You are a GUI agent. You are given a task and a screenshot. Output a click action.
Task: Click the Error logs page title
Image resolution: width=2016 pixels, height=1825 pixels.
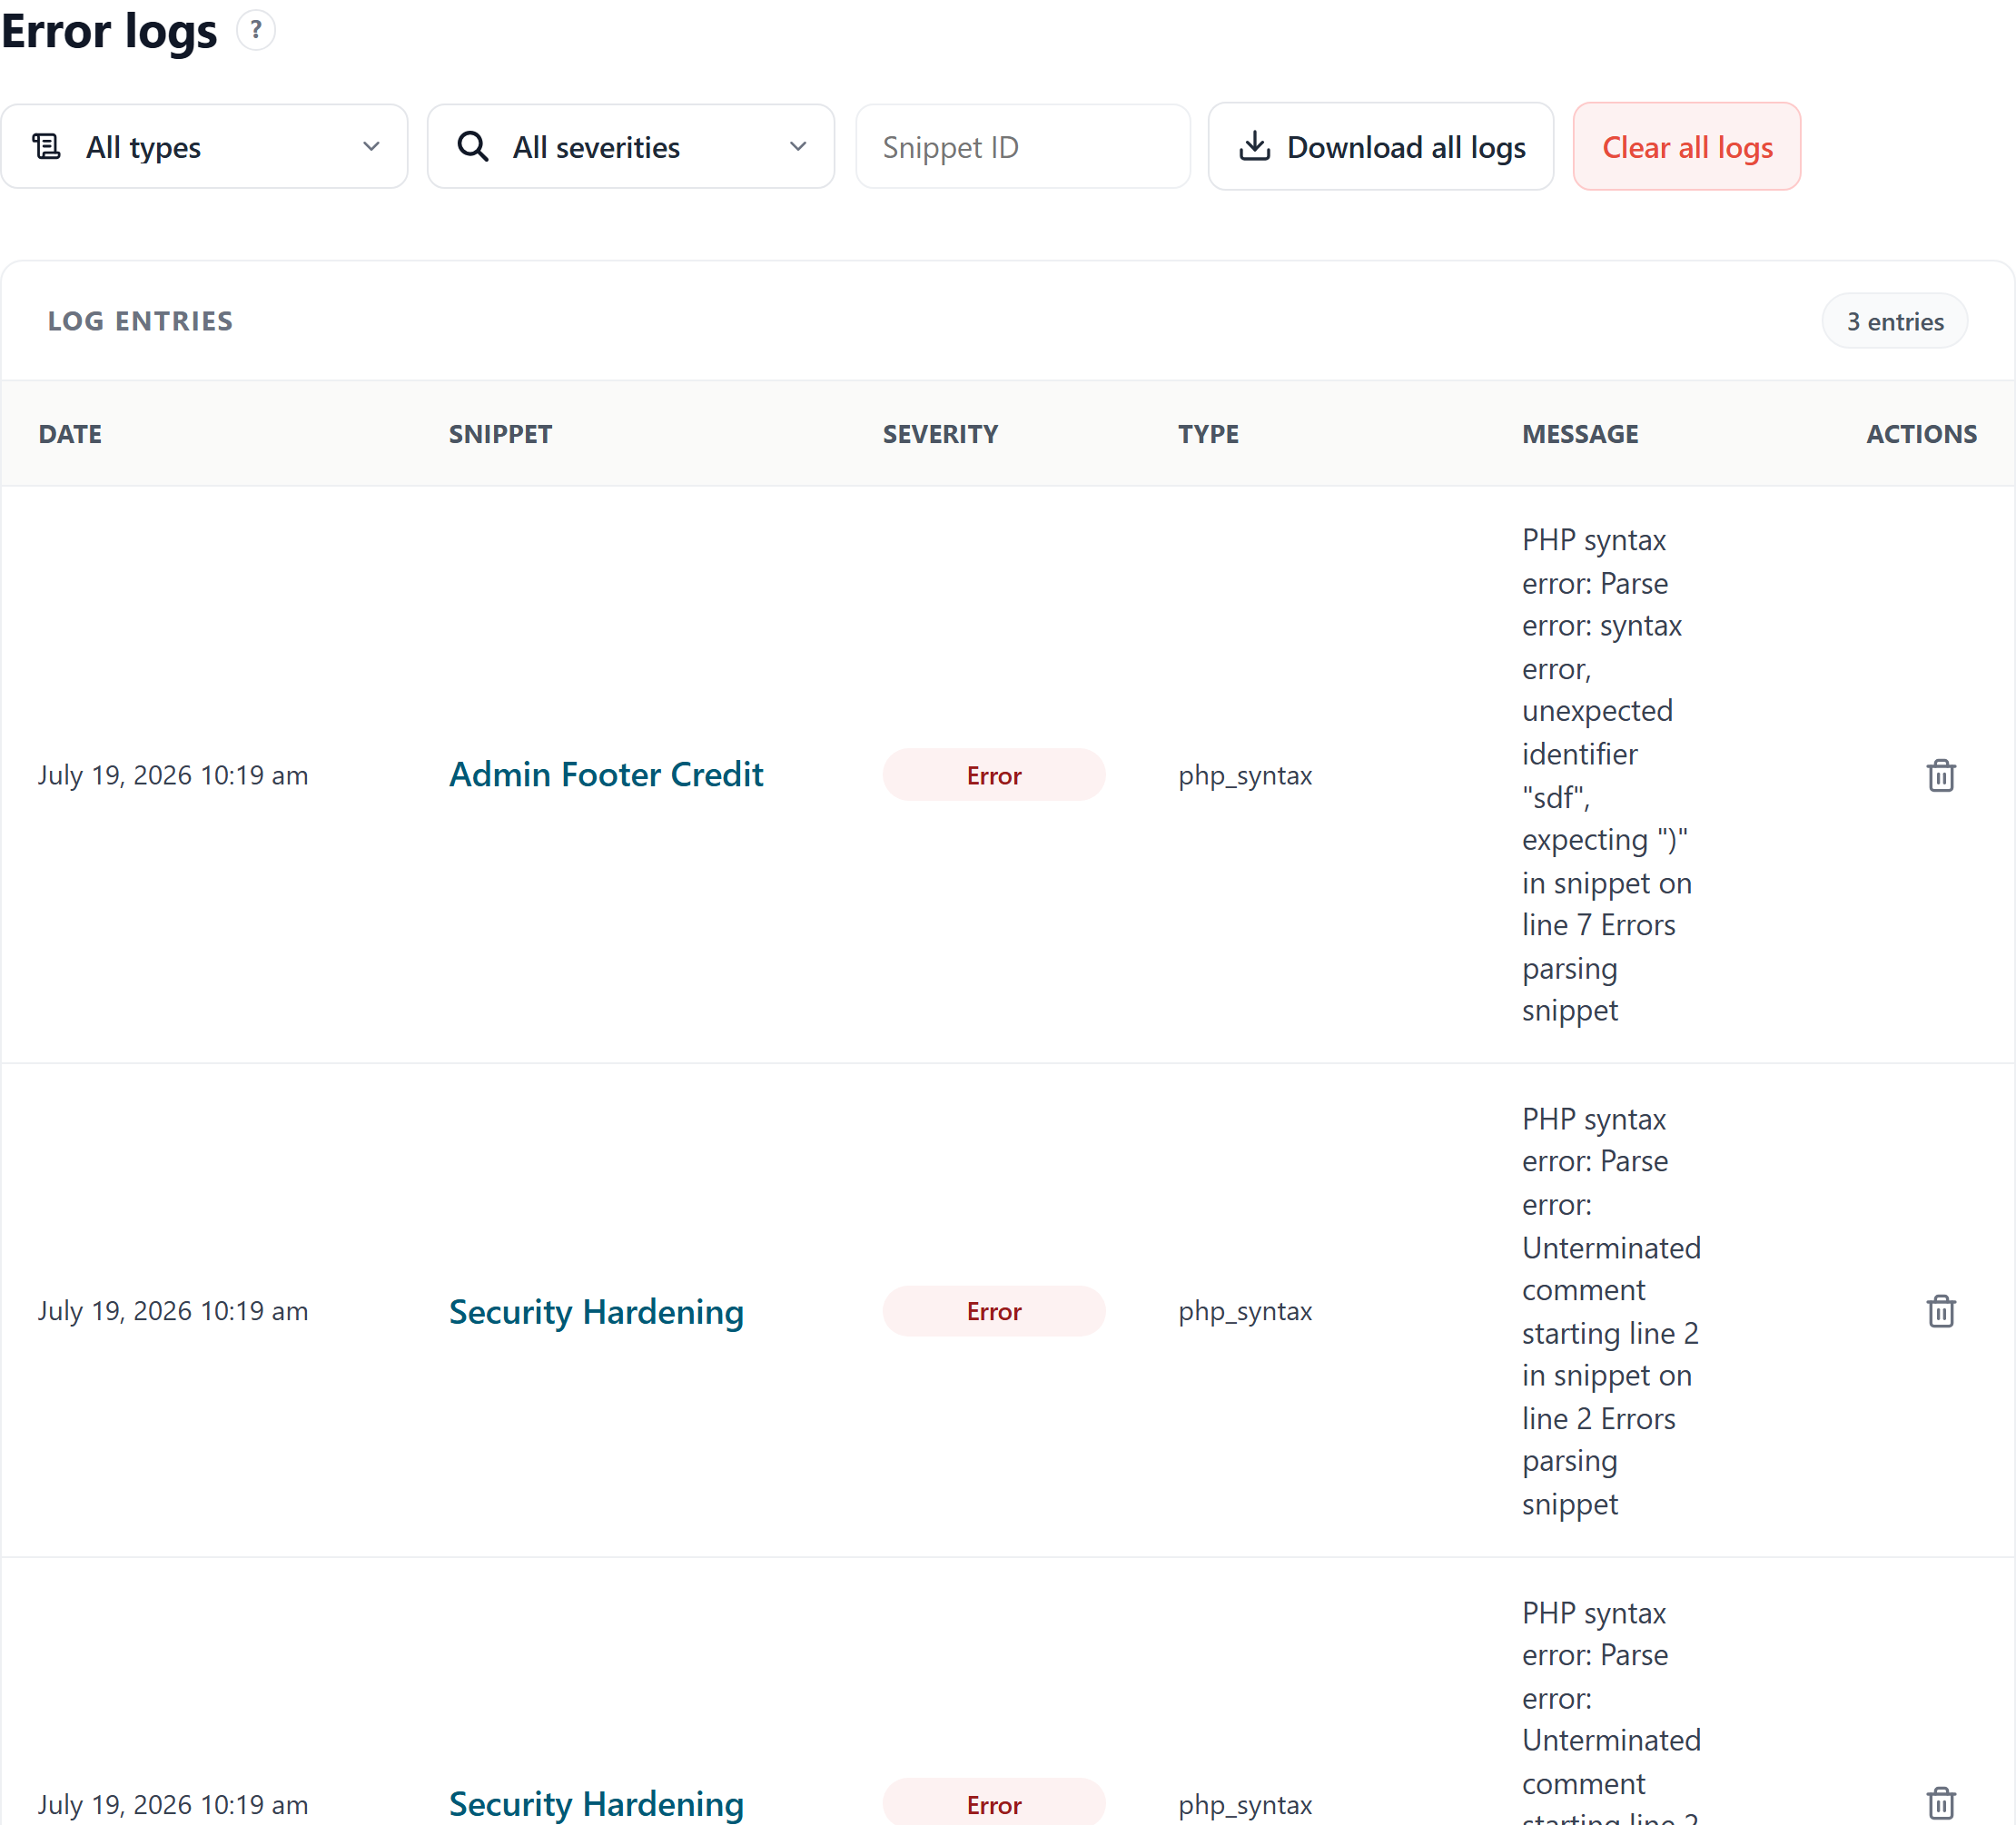[x=109, y=30]
